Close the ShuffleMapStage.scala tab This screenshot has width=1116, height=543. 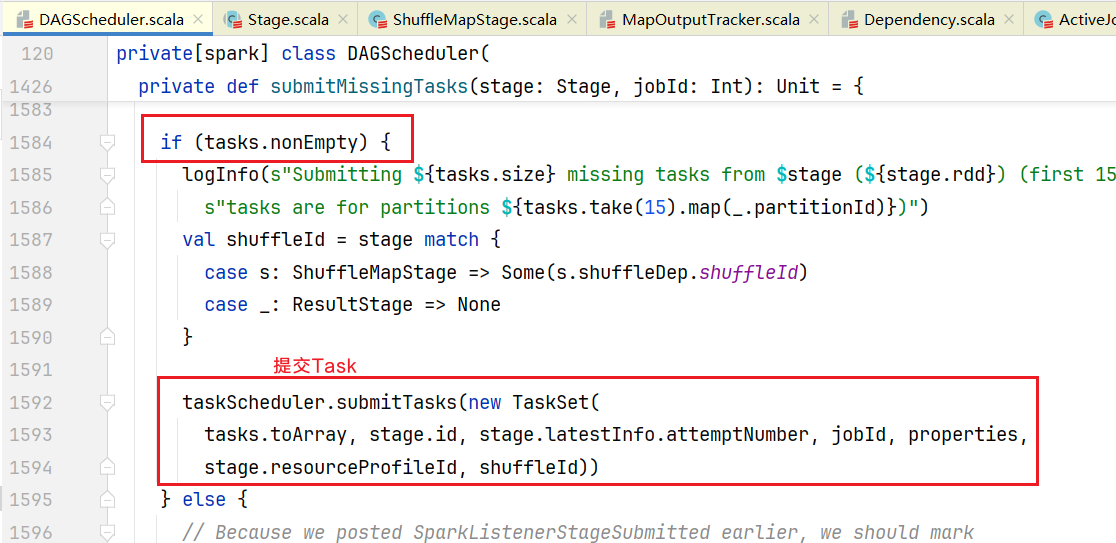pos(571,20)
